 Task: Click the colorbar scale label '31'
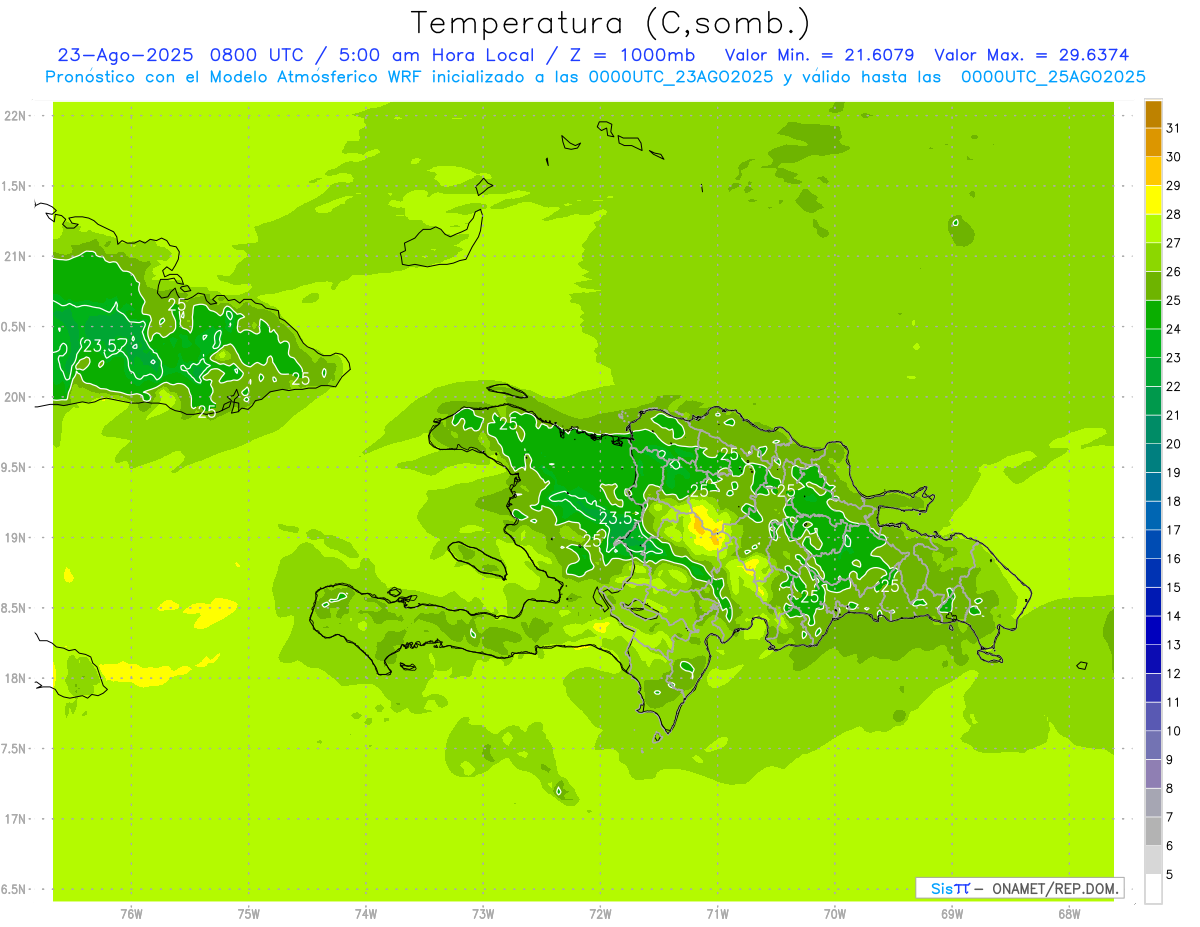pyautogui.click(x=1174, y=128)
